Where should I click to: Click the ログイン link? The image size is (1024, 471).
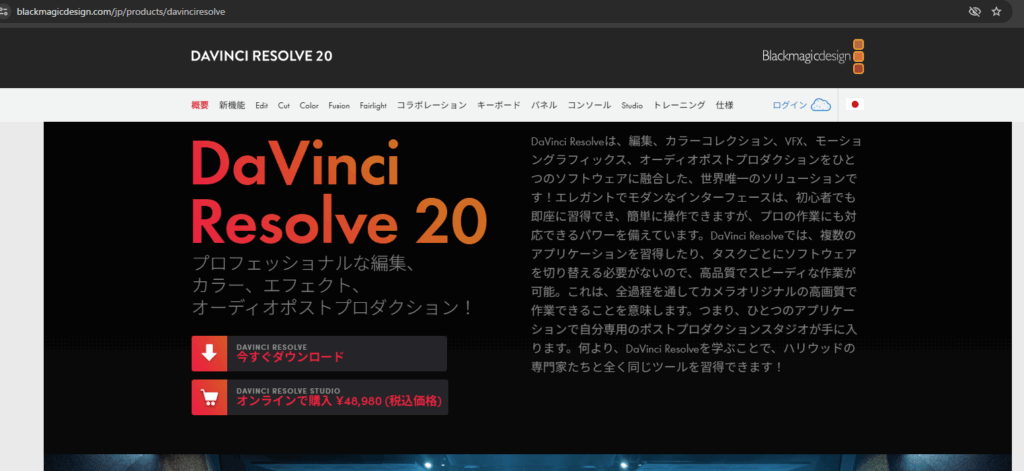click(x=789, y=105)
